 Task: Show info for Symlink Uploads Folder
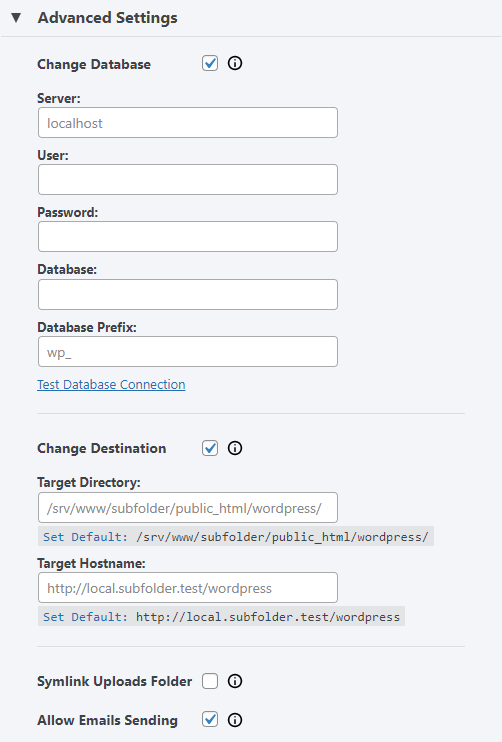[x=235, y=681]
